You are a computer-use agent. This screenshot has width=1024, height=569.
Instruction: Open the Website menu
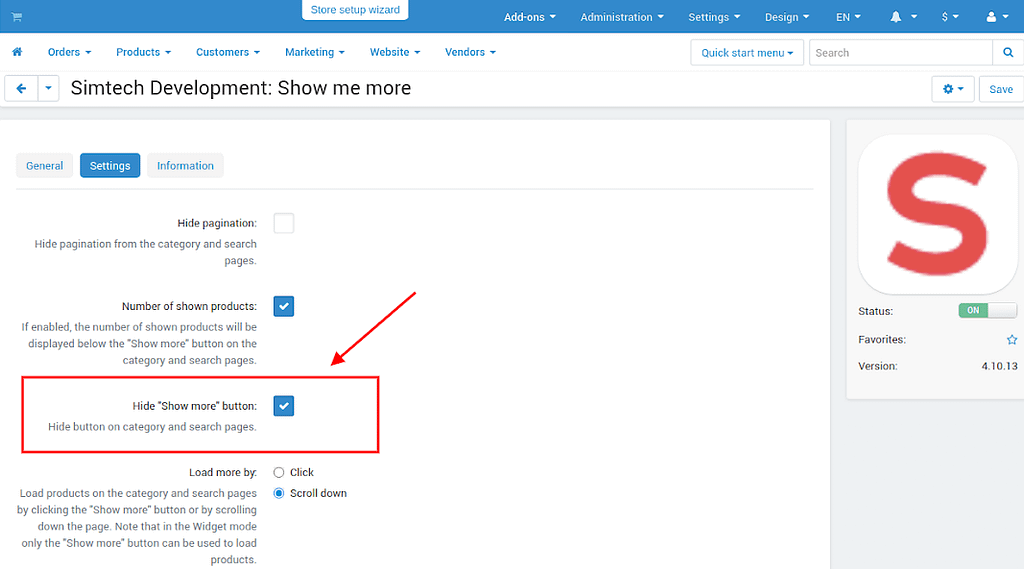click(x=395, y=52)
